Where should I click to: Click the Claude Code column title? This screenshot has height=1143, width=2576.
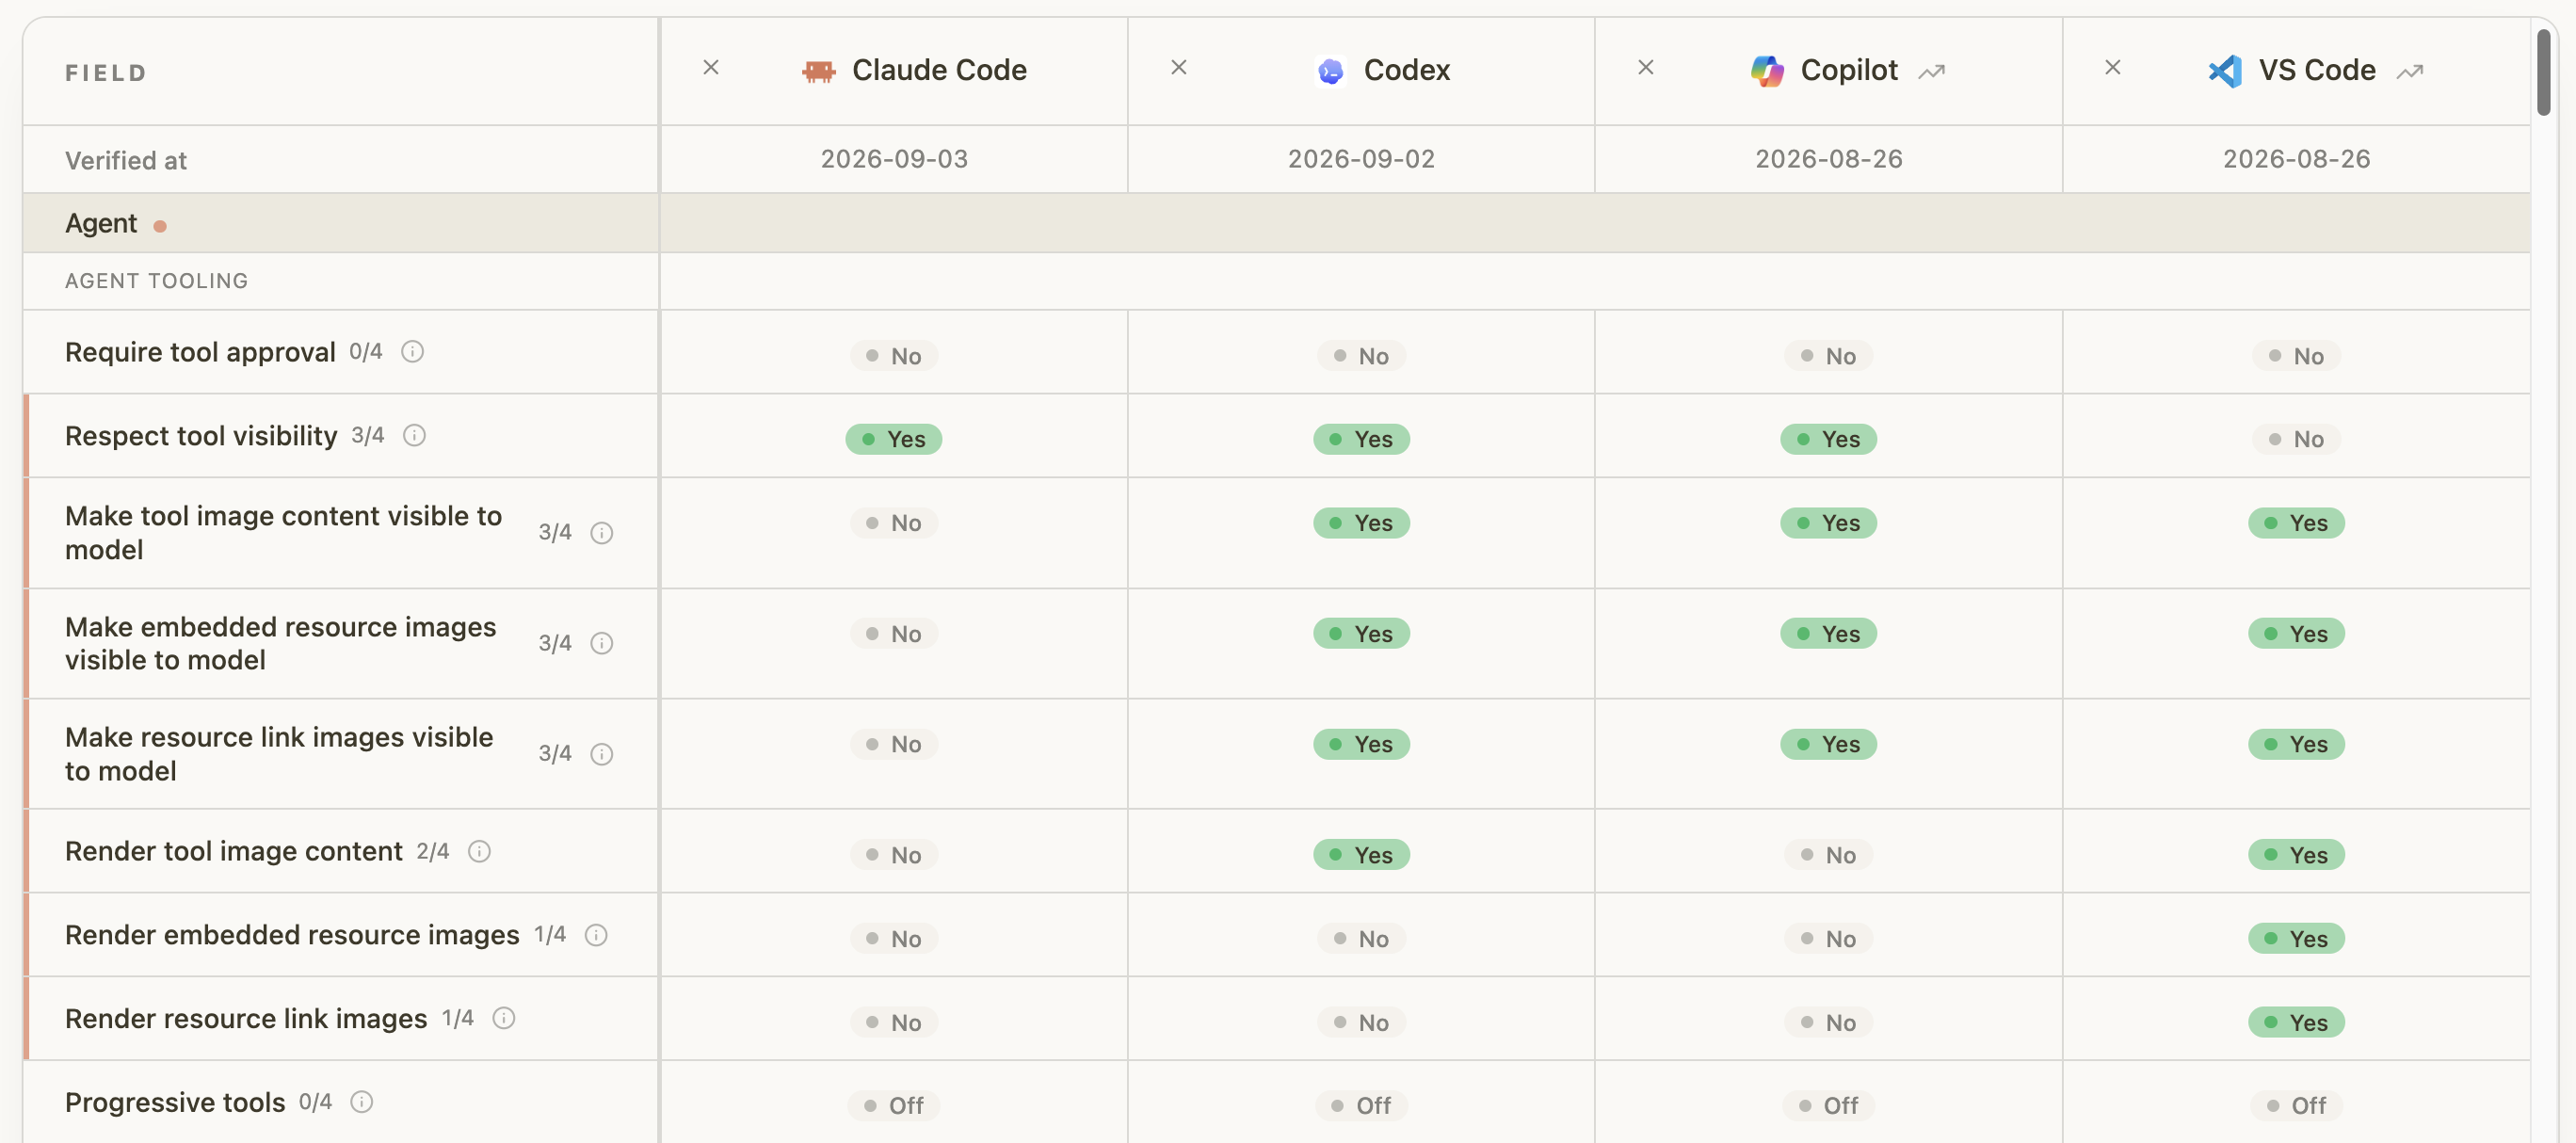pos(939,70)
